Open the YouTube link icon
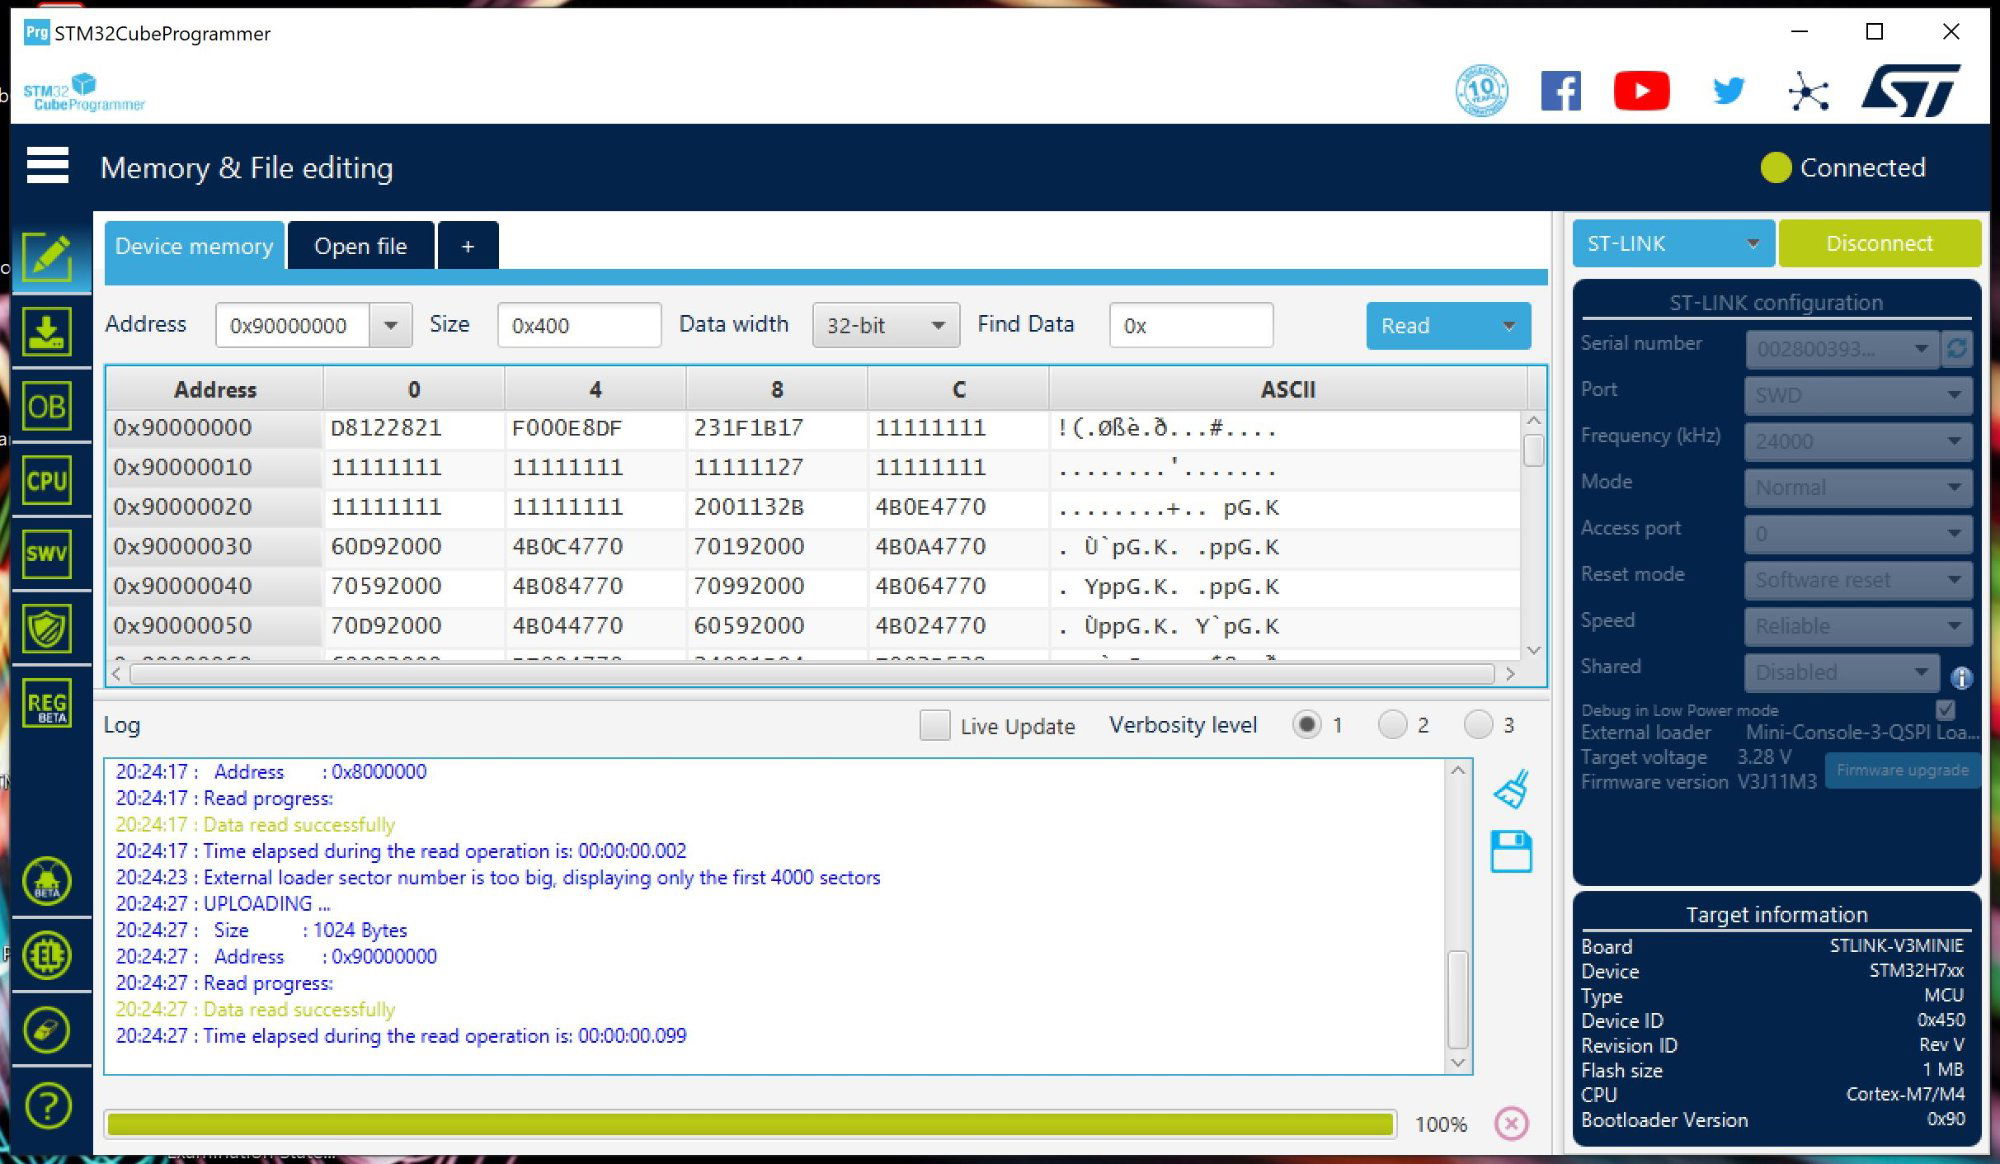The height and width of the screenshot is (1164, 2000). click(x=1641, y=91)
